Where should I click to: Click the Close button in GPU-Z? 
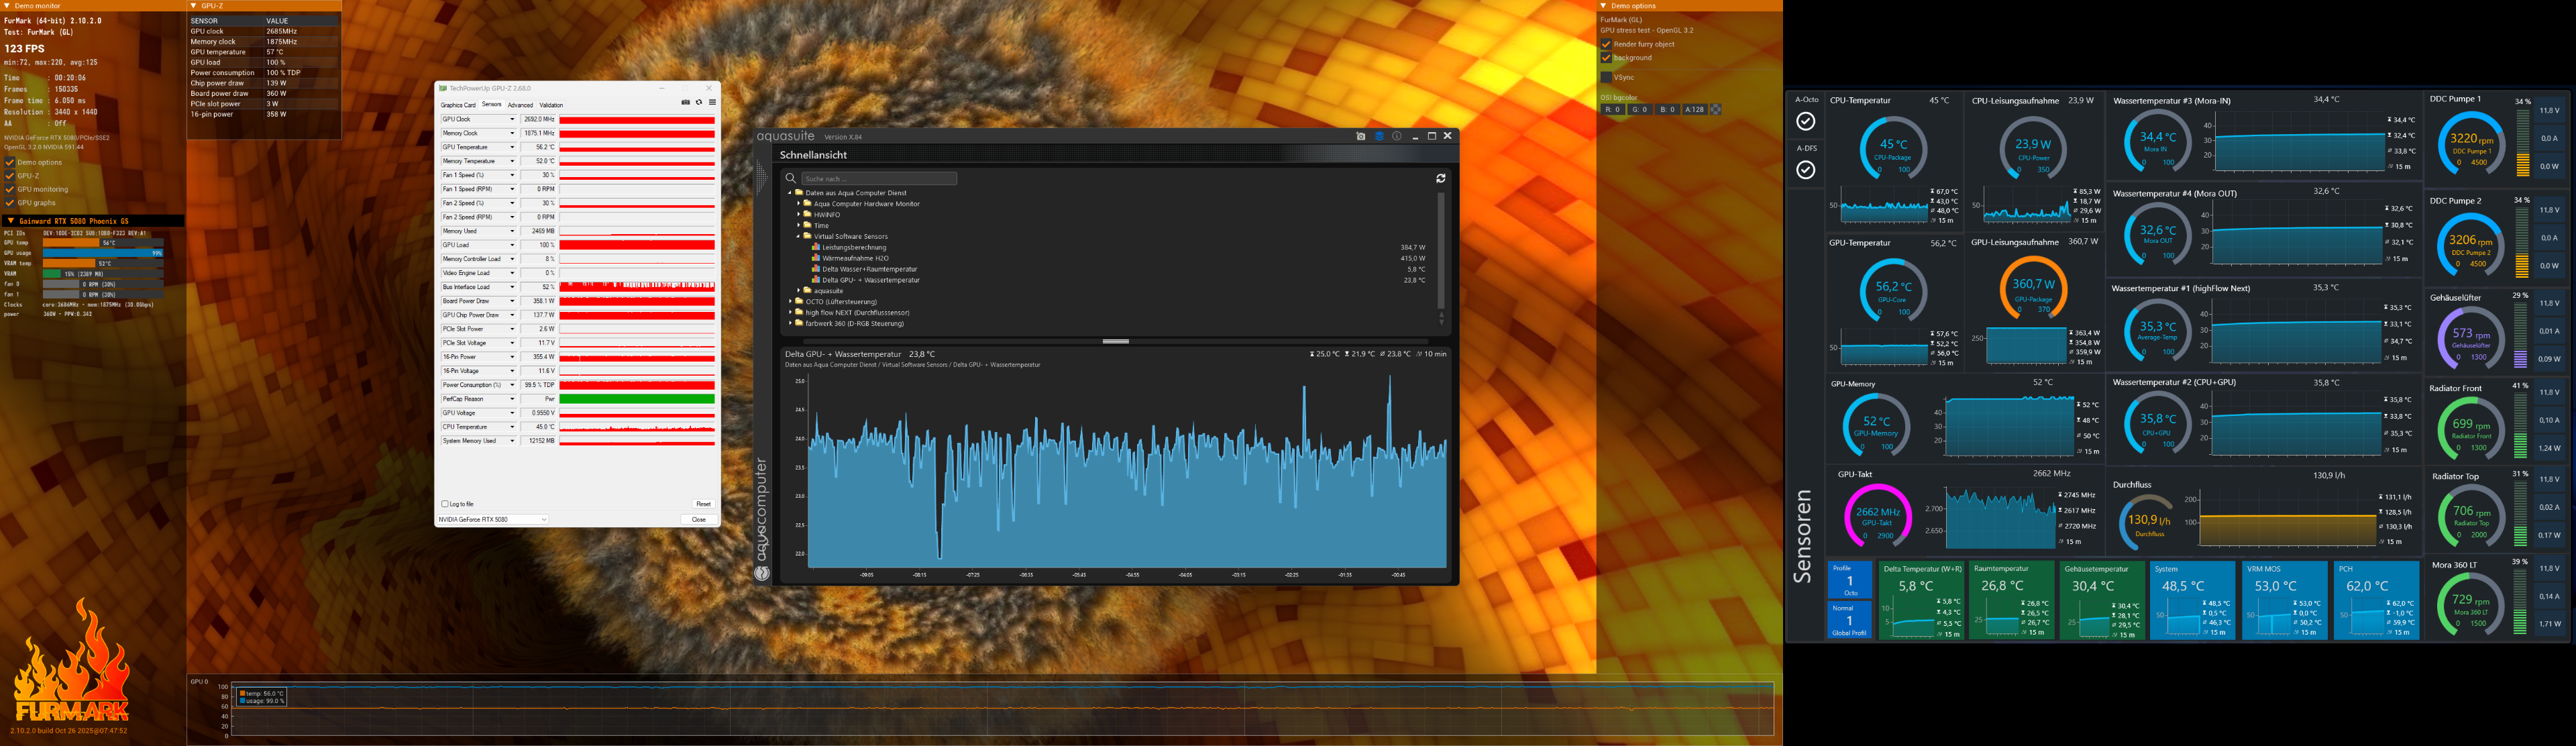[698, 519]
